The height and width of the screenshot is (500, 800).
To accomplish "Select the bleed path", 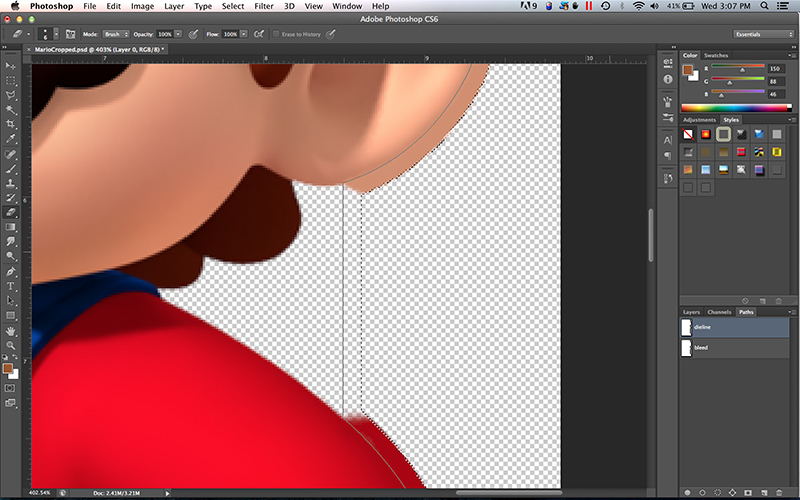I will coord(735,348).
